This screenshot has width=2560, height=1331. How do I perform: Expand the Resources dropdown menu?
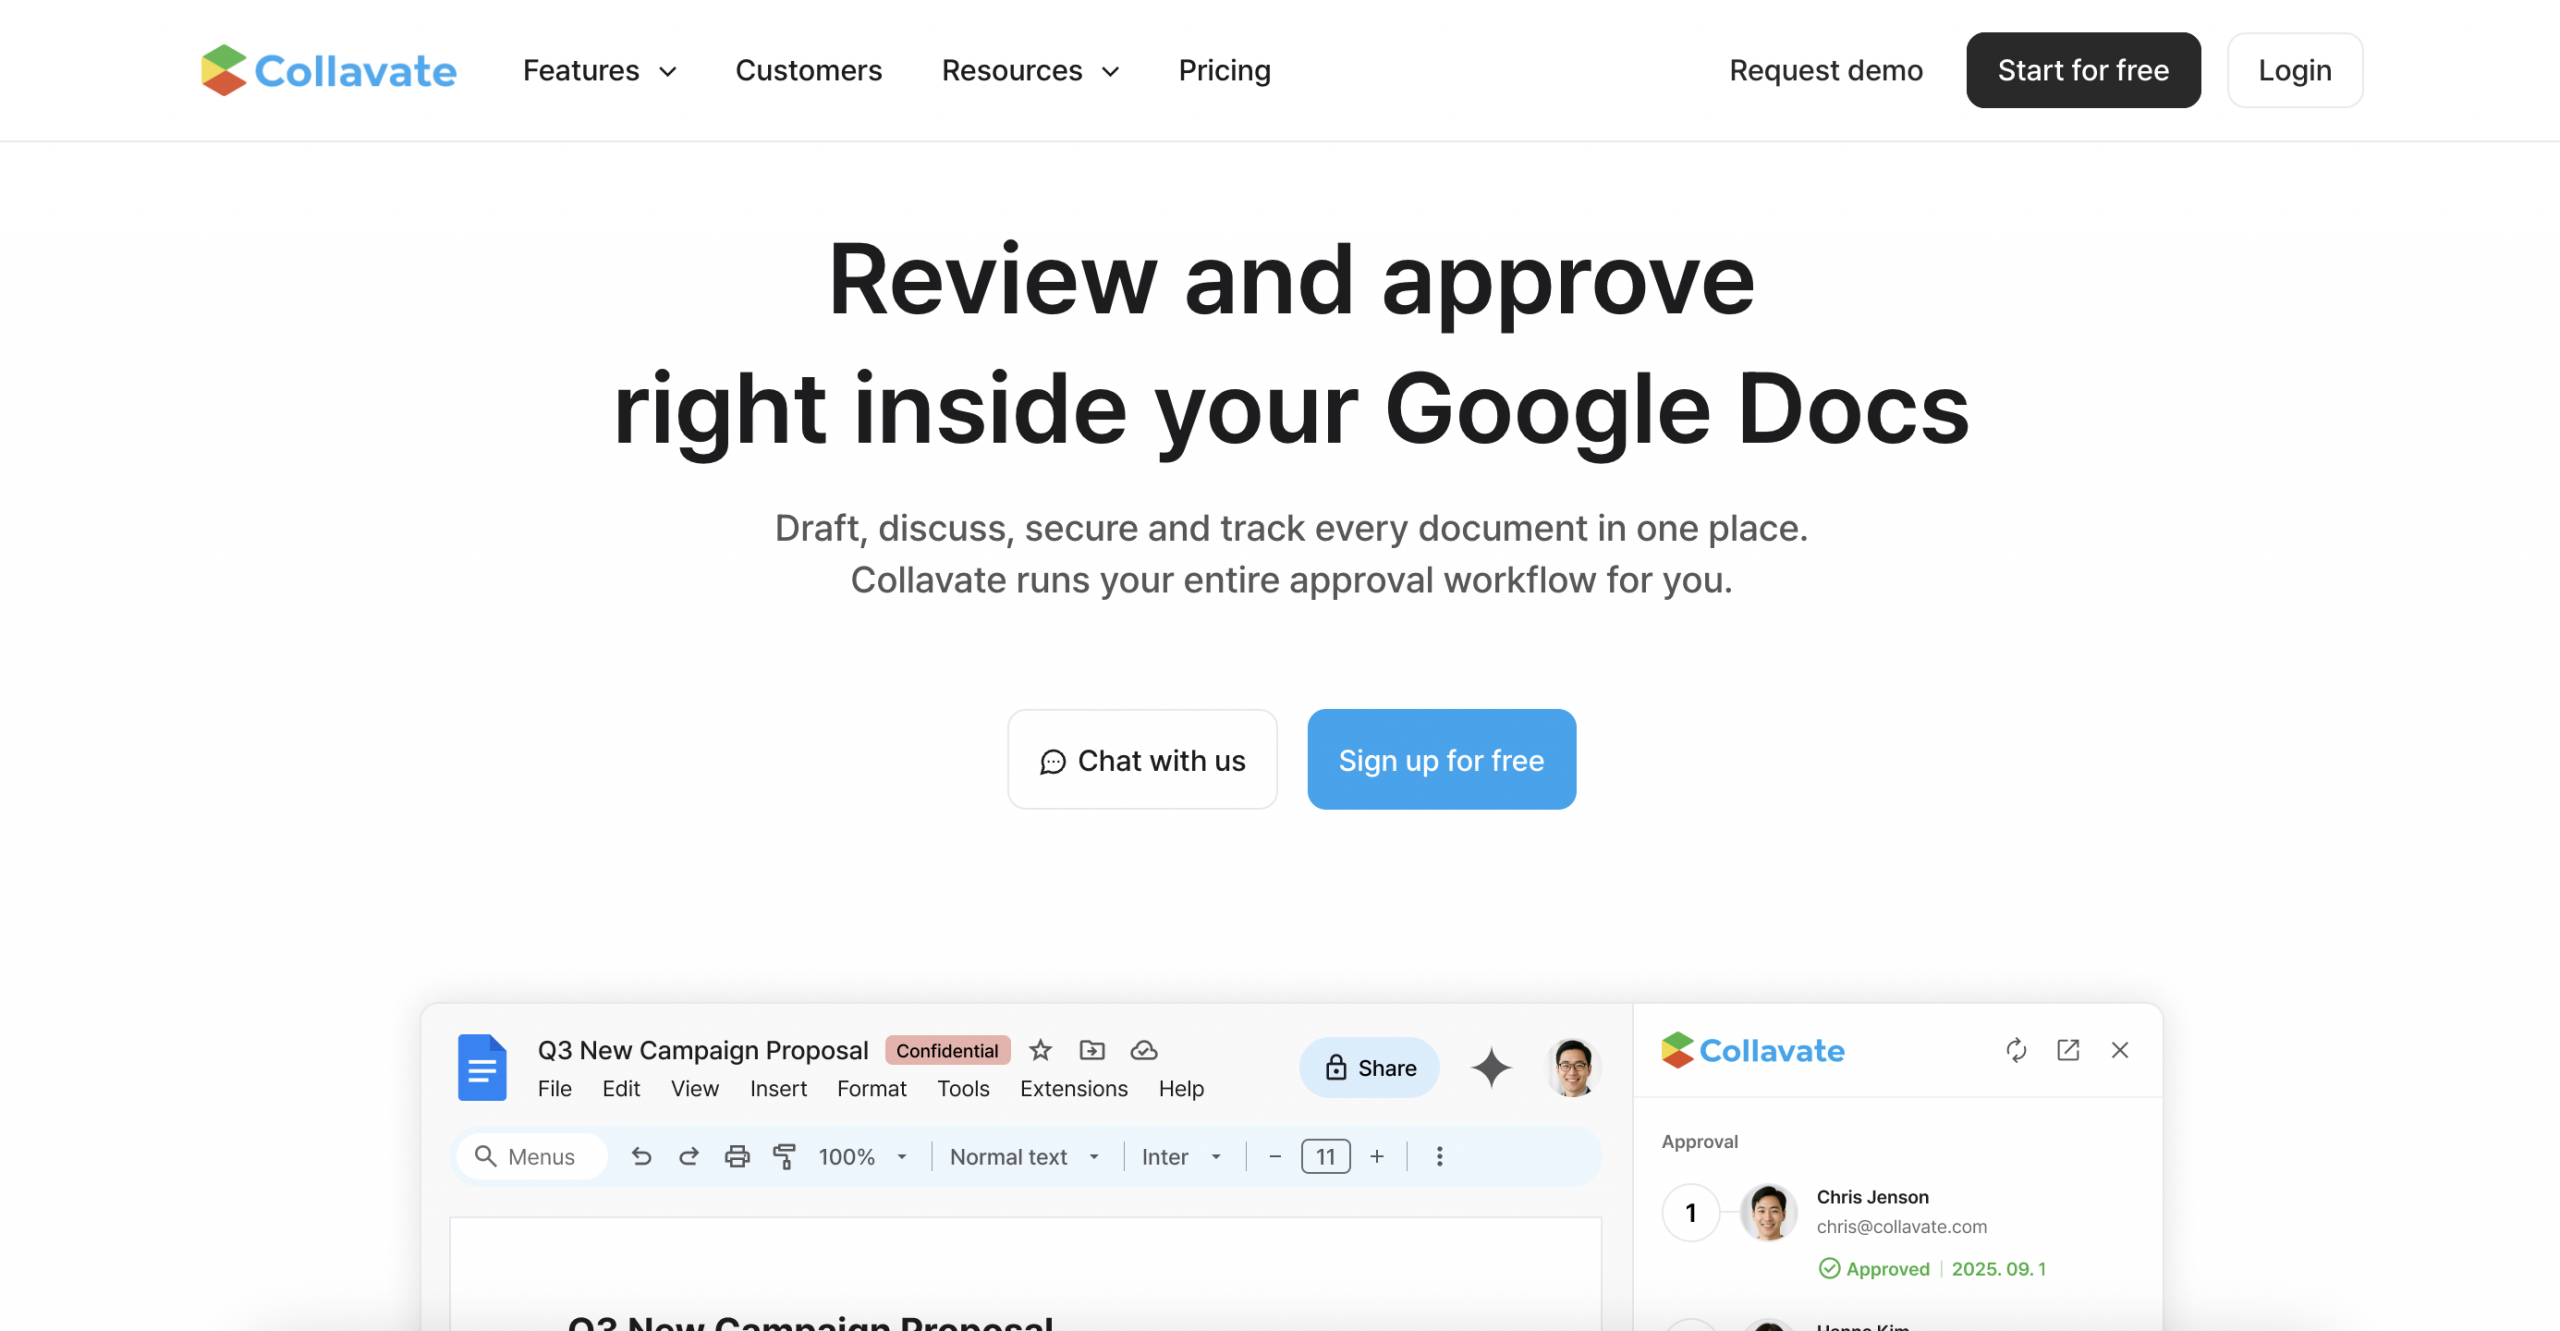click(x=1030, y=70)
